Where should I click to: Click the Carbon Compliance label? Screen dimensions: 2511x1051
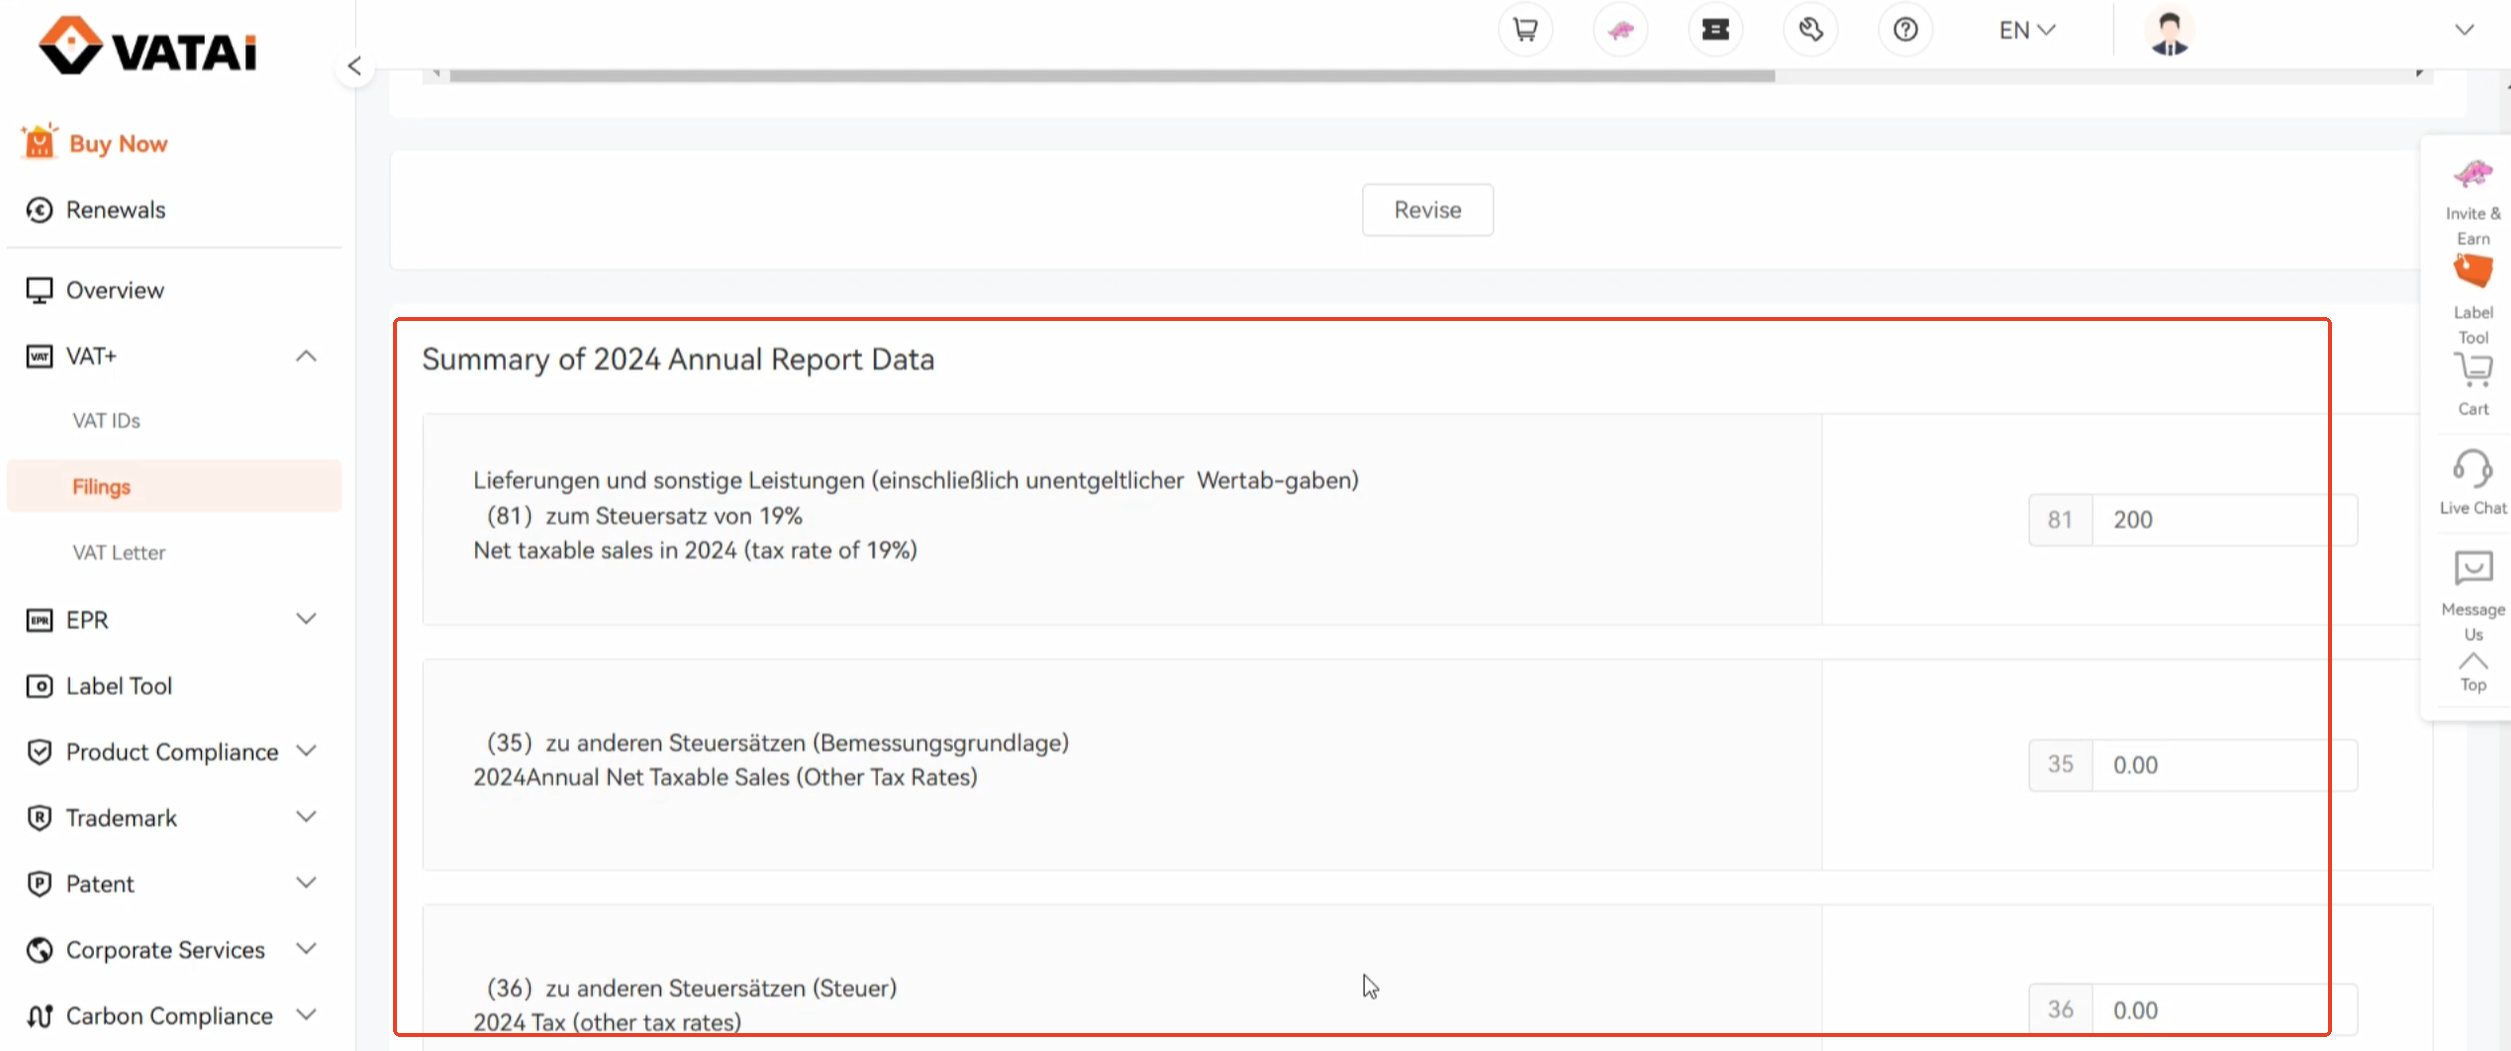pos(169,1016)
